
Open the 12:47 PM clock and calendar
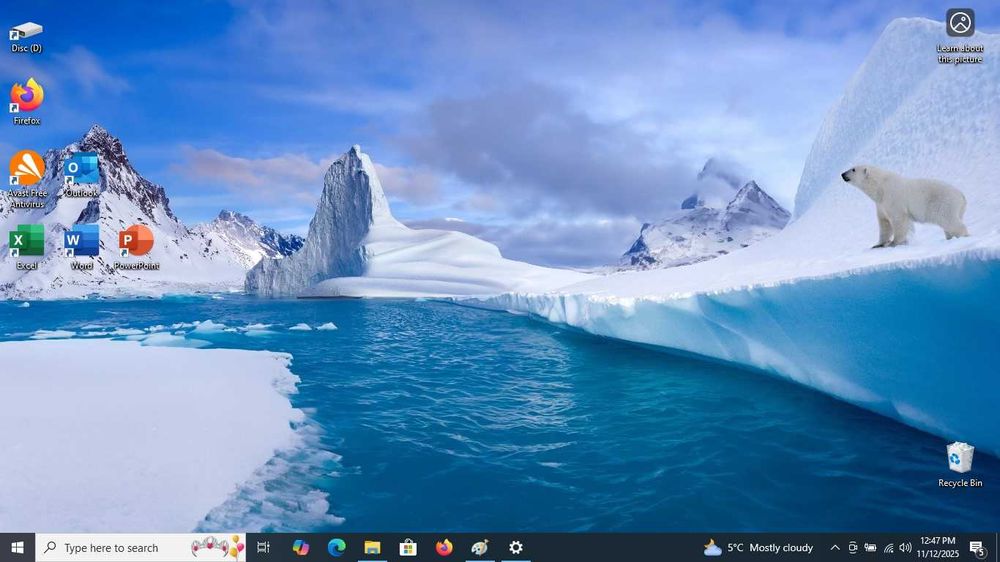click(x=938, y=547)
